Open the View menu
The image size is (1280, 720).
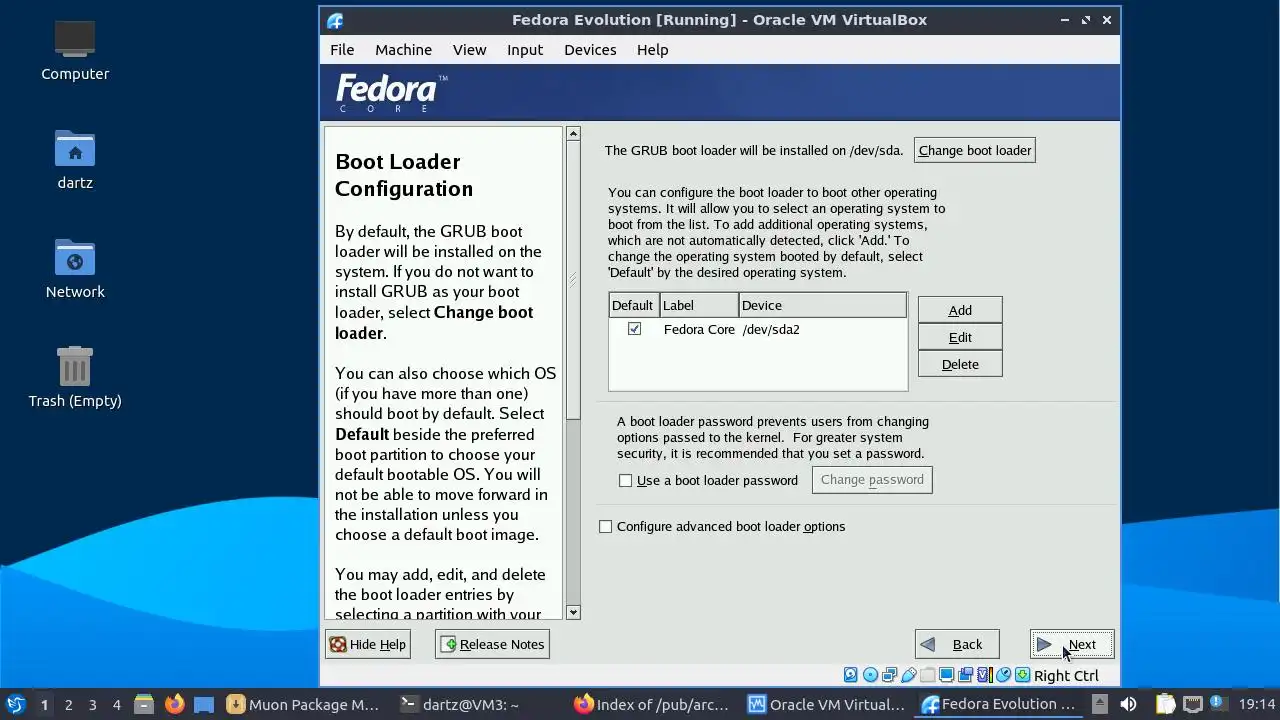469,50
